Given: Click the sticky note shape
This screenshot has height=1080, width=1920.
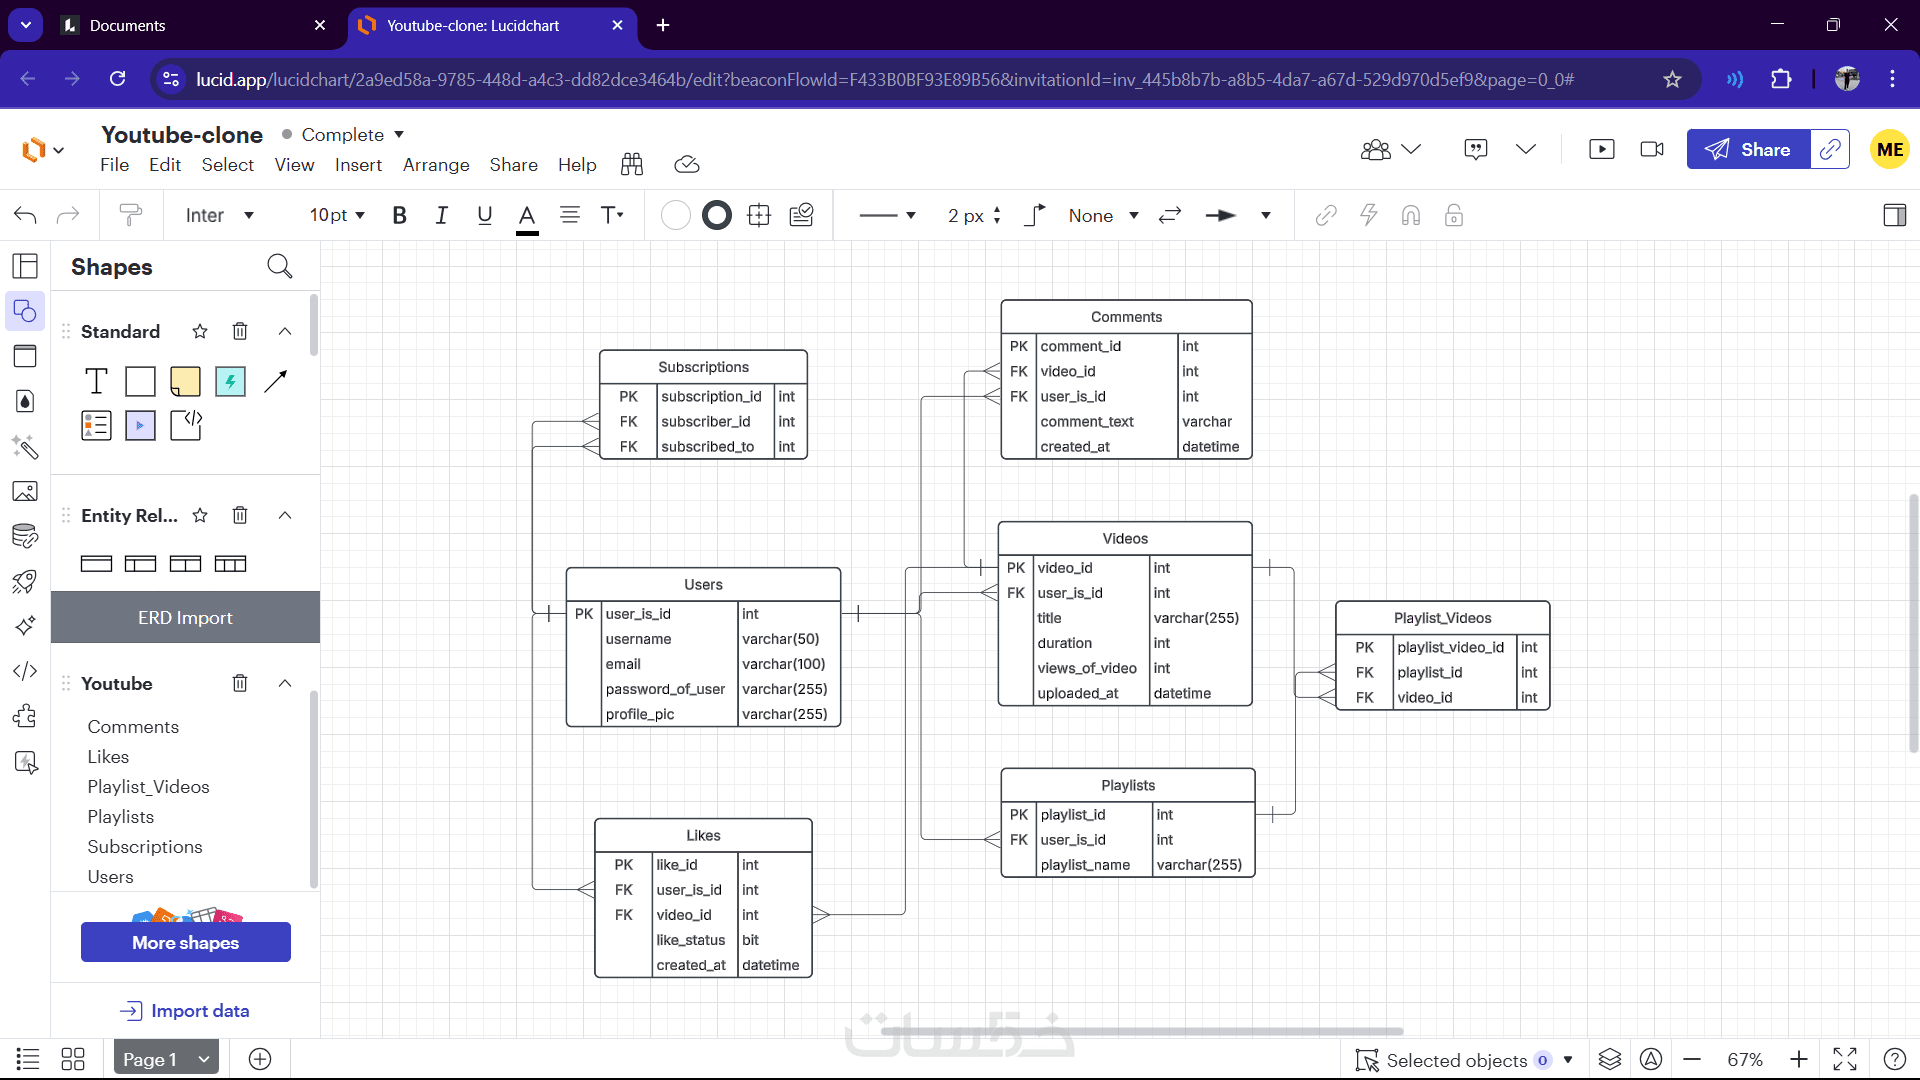Looking at the screenshot, I should [x=185, y=381].
